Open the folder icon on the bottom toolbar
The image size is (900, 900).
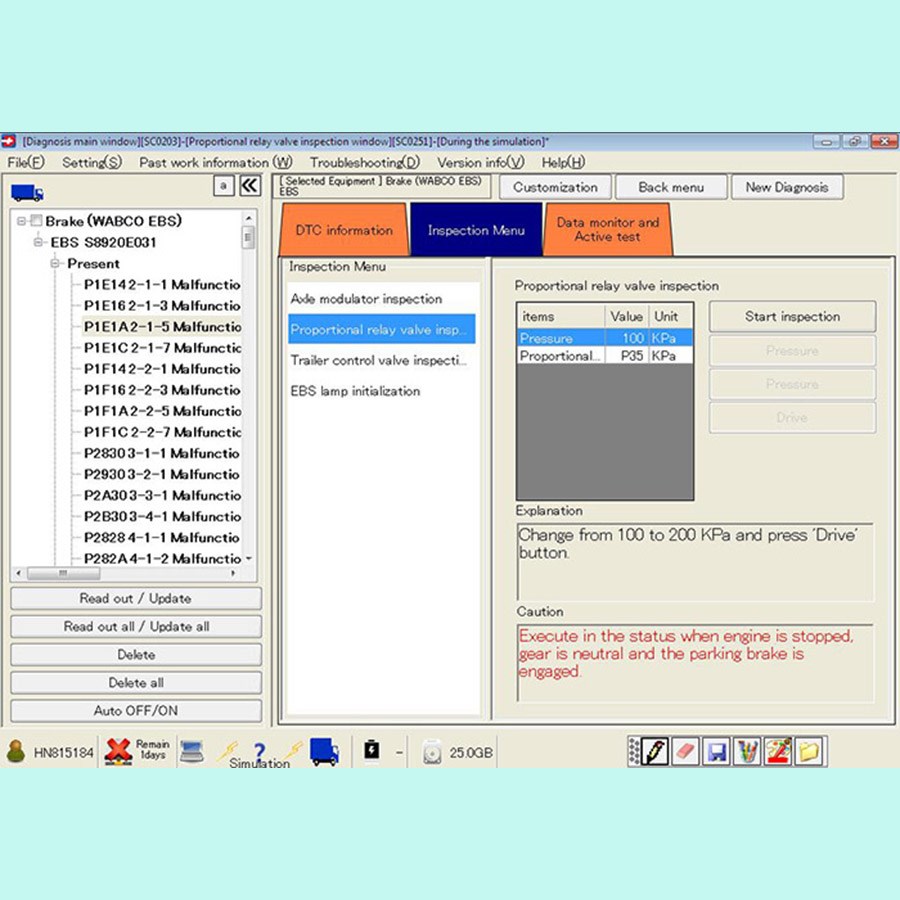pos(809,751)
